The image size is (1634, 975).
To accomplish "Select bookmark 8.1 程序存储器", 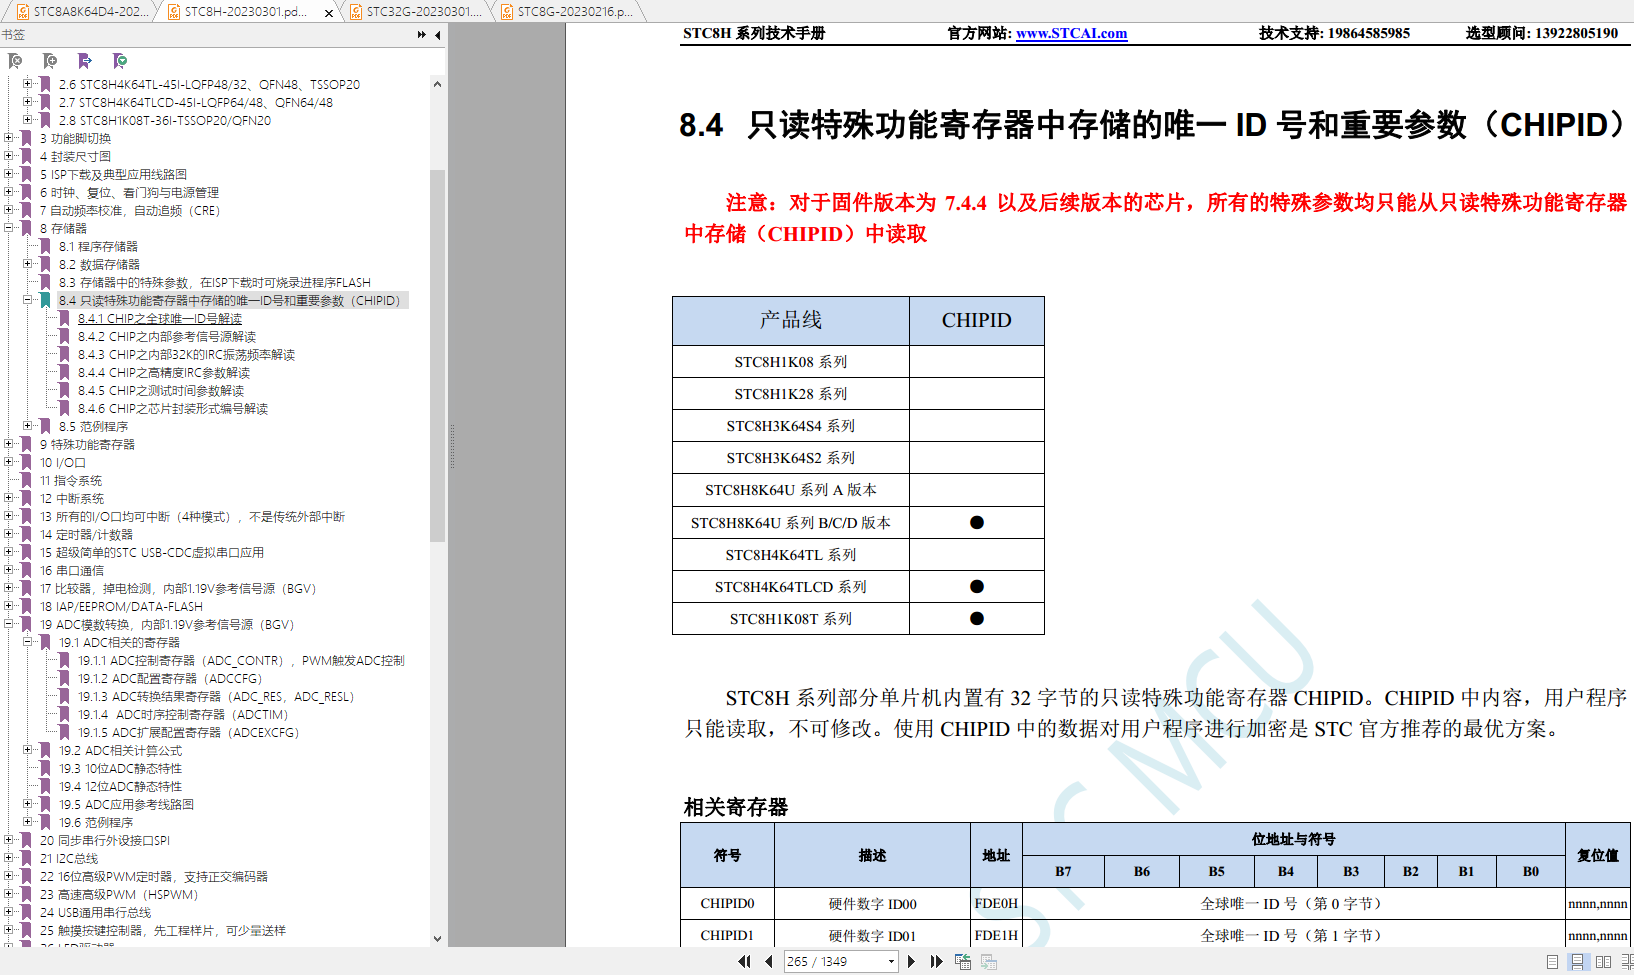I will point(98,247).
